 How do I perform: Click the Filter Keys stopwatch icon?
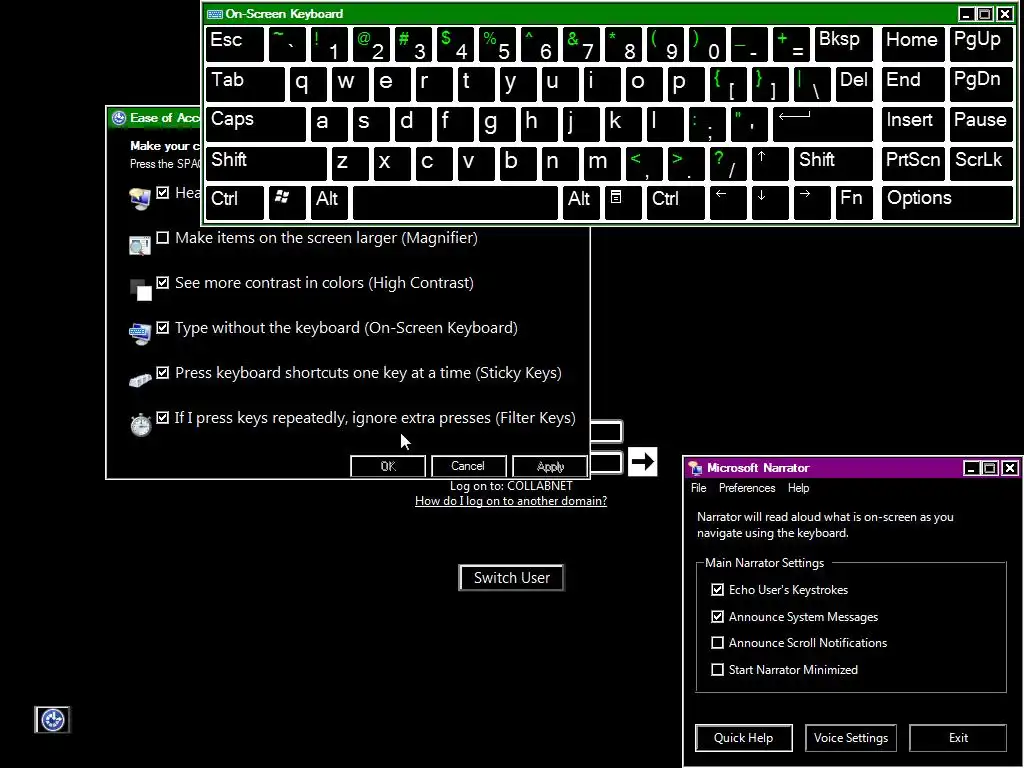pos(140,424)
